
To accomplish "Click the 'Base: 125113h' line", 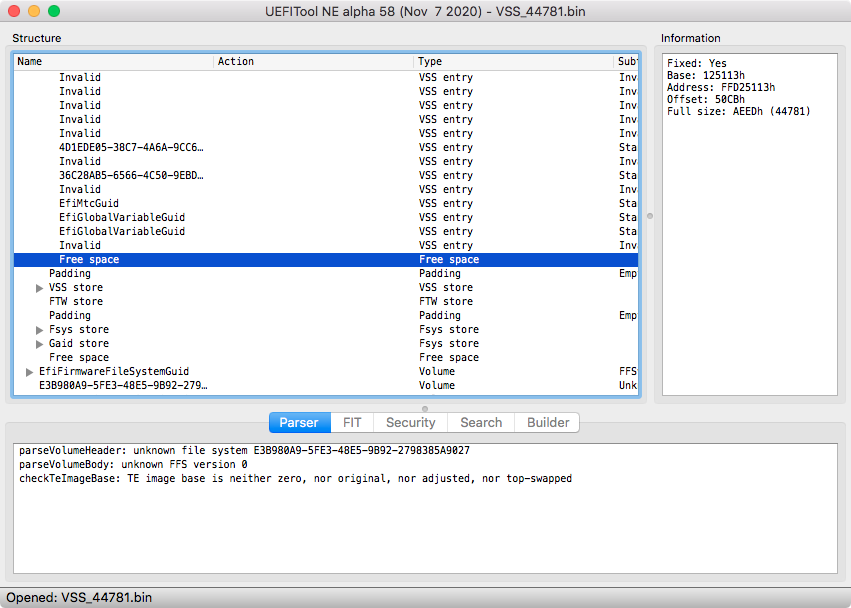I will pos(706,75).
